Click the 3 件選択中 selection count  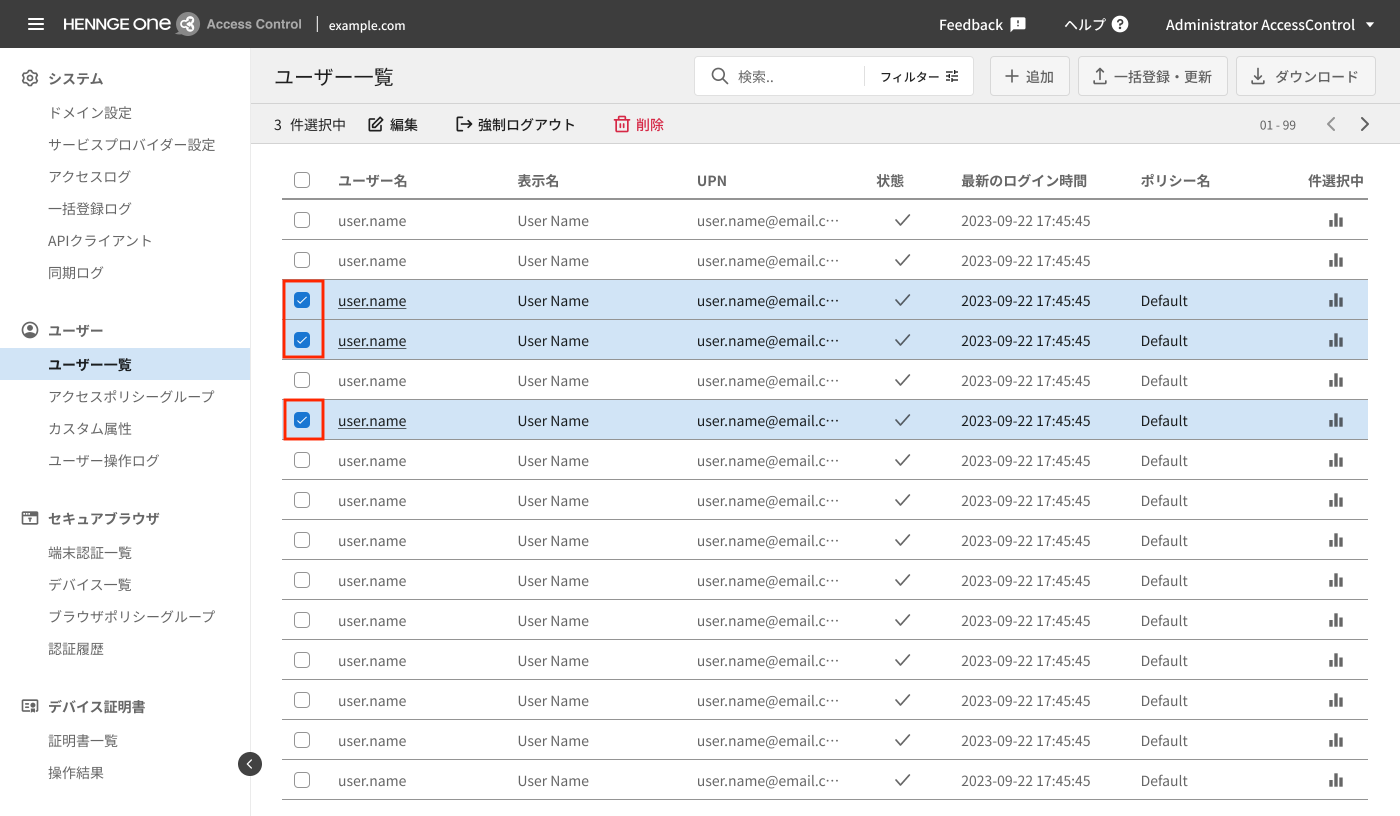(310, 125)
